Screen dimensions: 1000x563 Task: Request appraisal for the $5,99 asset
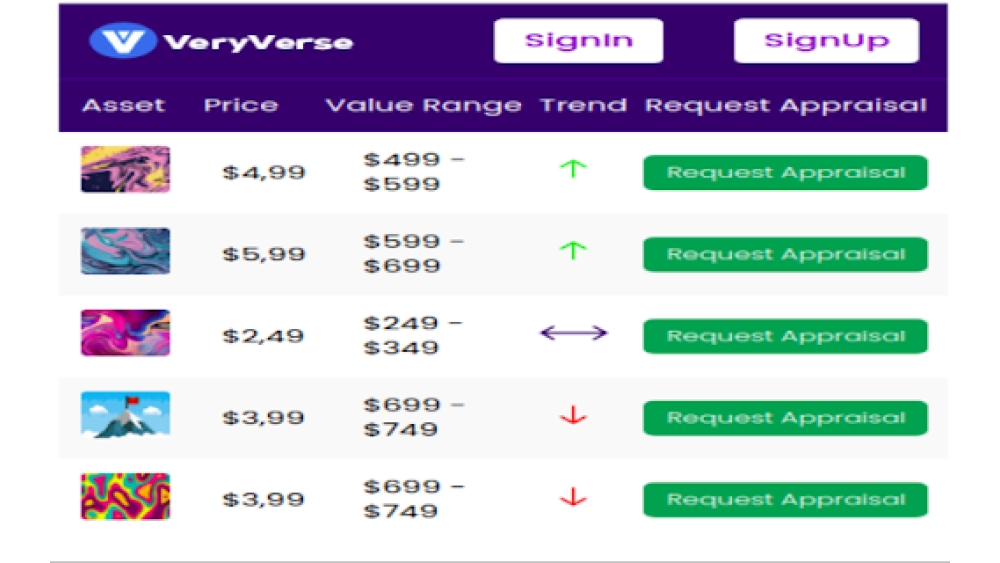[785, 254]
